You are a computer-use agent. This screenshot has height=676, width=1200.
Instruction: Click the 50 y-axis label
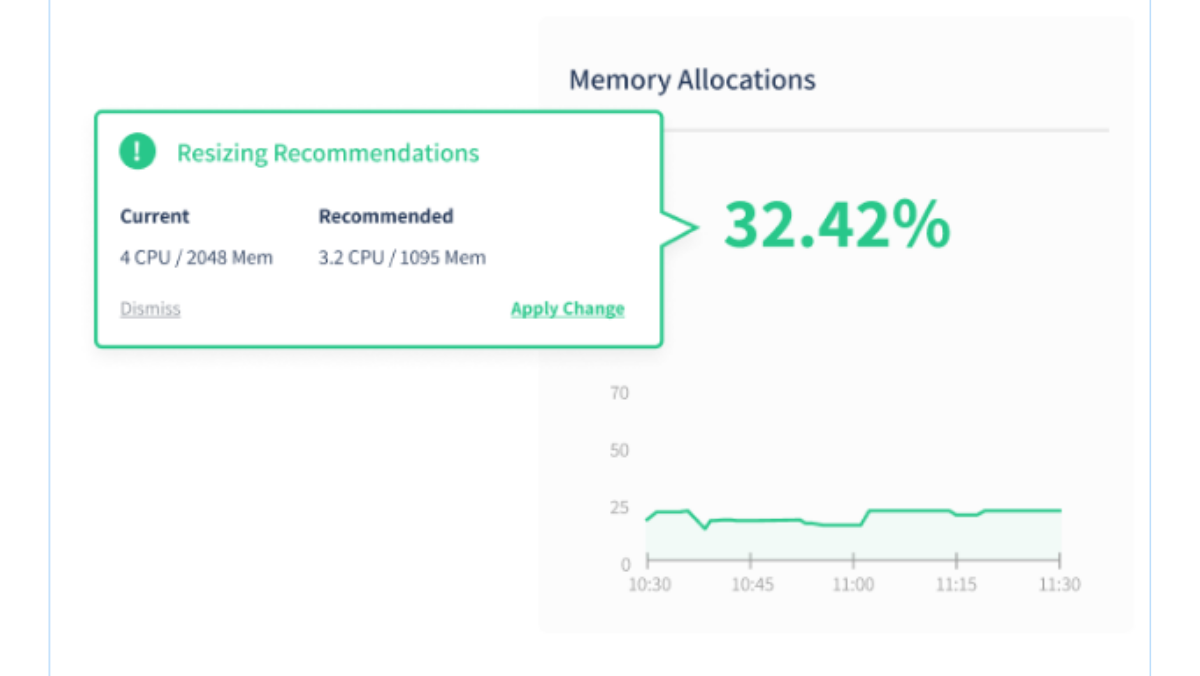[619, 450]
